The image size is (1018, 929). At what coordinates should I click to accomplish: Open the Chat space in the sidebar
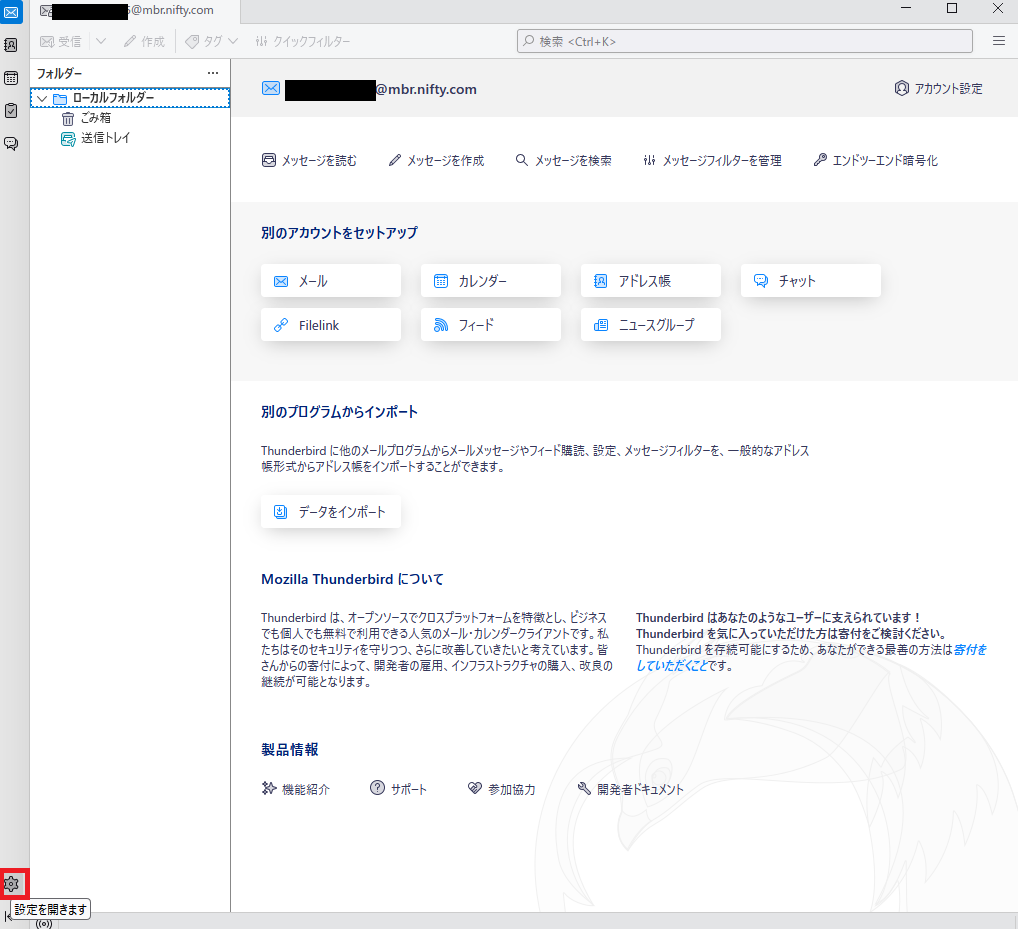(x=11, y=143)
